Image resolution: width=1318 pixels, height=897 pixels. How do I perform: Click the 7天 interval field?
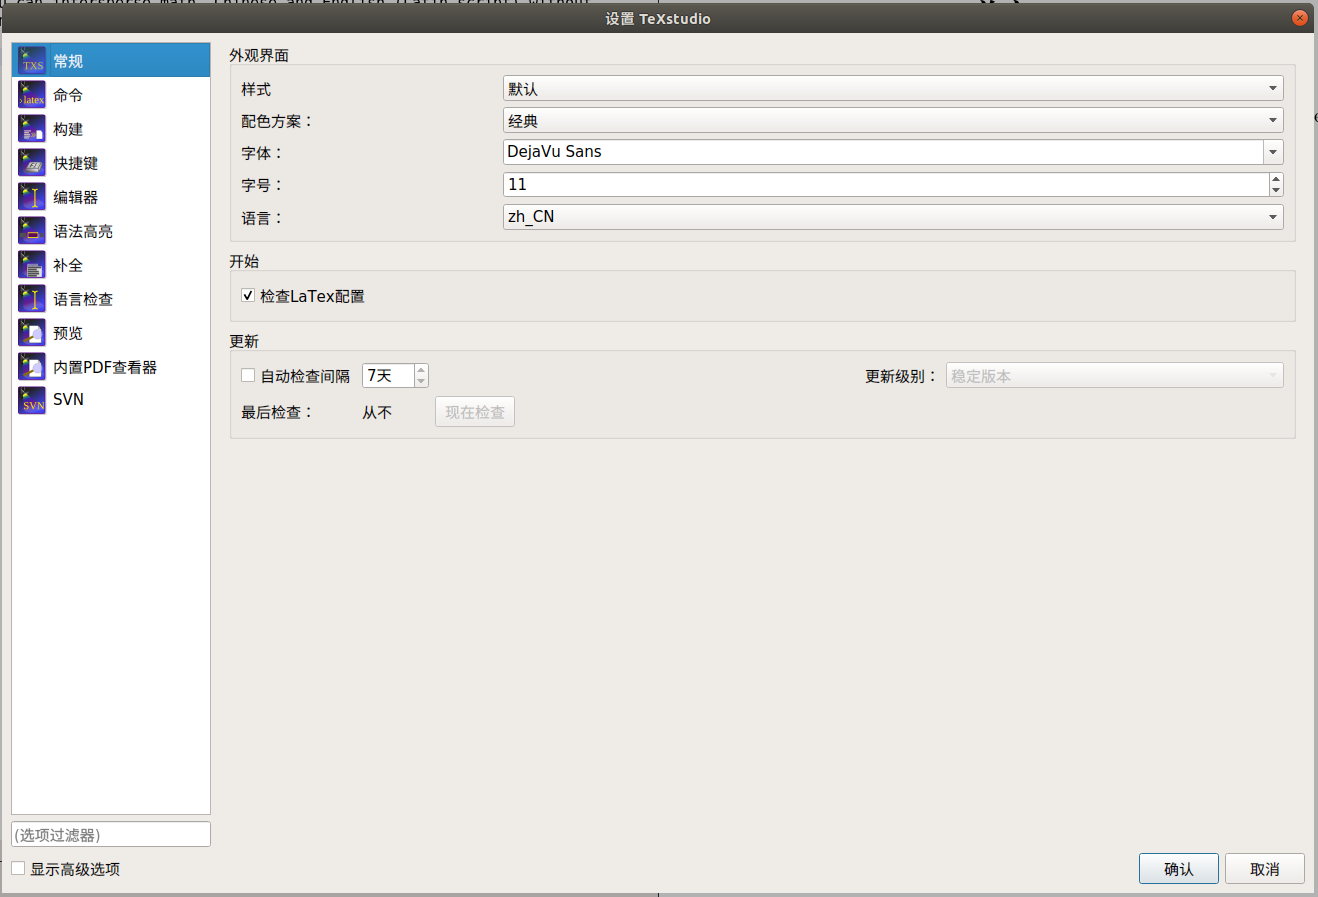[x=388, y=376]
